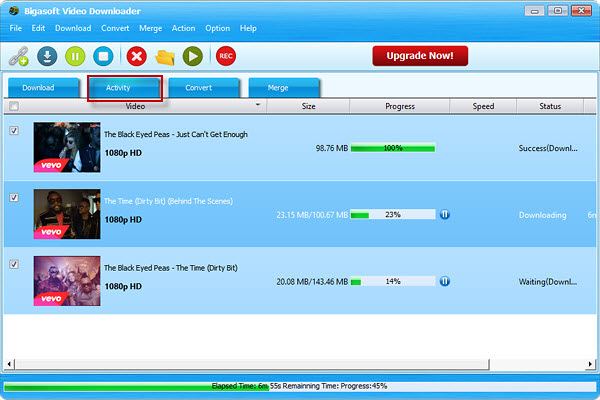600x400 pixels.
Task: Open the Edit menu
Action: tap(38, 28)
